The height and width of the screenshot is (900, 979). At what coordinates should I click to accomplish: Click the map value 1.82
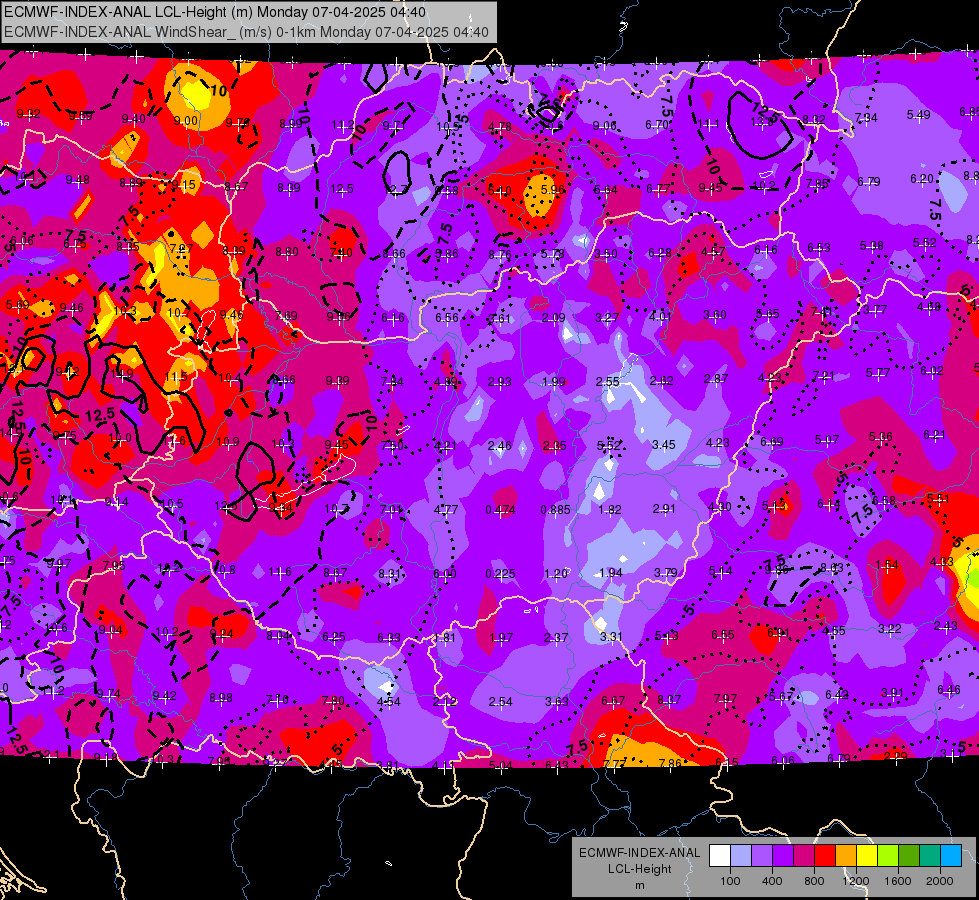[x=609, y=510]
